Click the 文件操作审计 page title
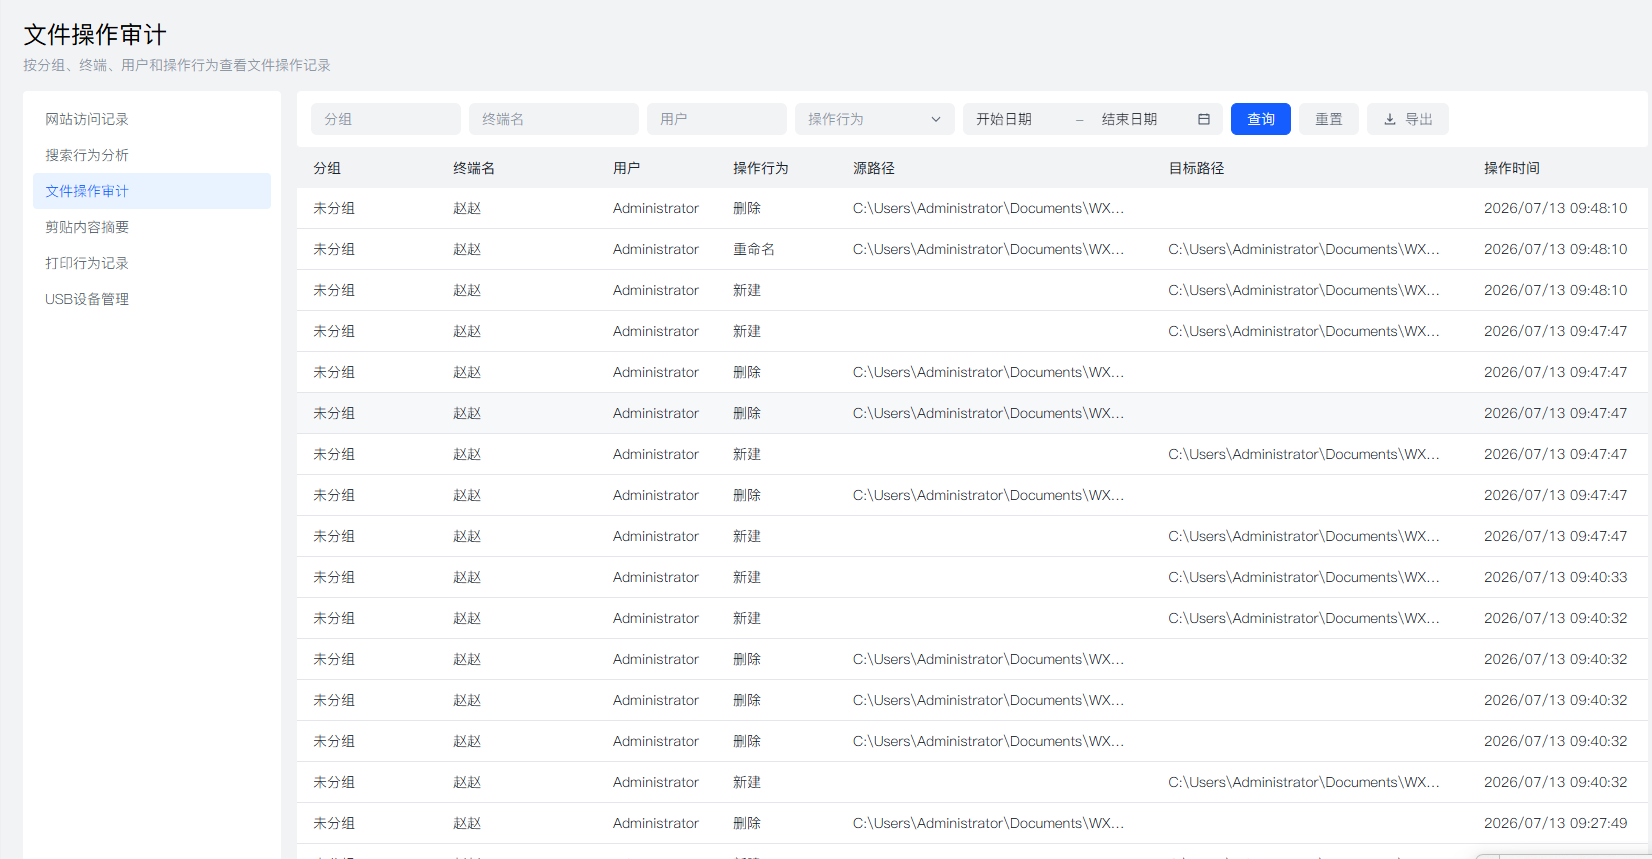1652x859 pixels. click(95, 35)
